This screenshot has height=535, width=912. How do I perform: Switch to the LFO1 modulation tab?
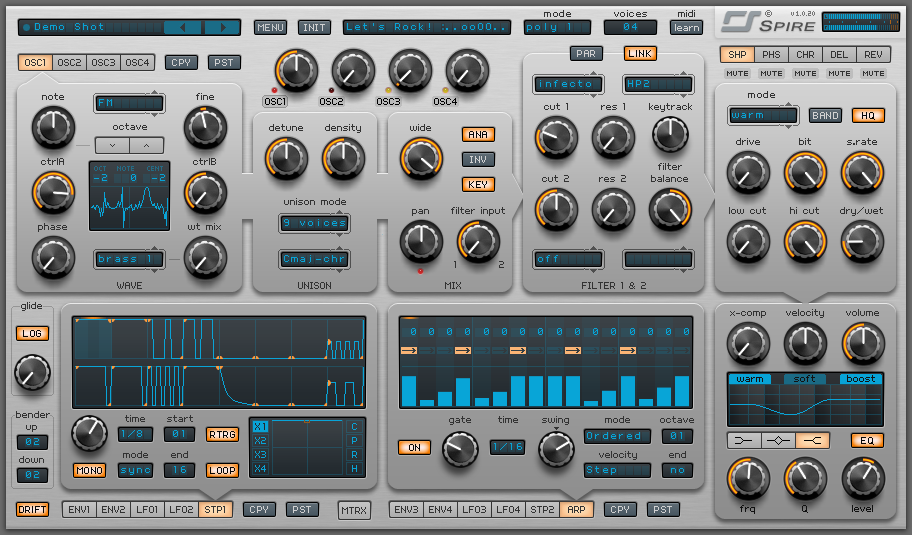tap(147, 510)
